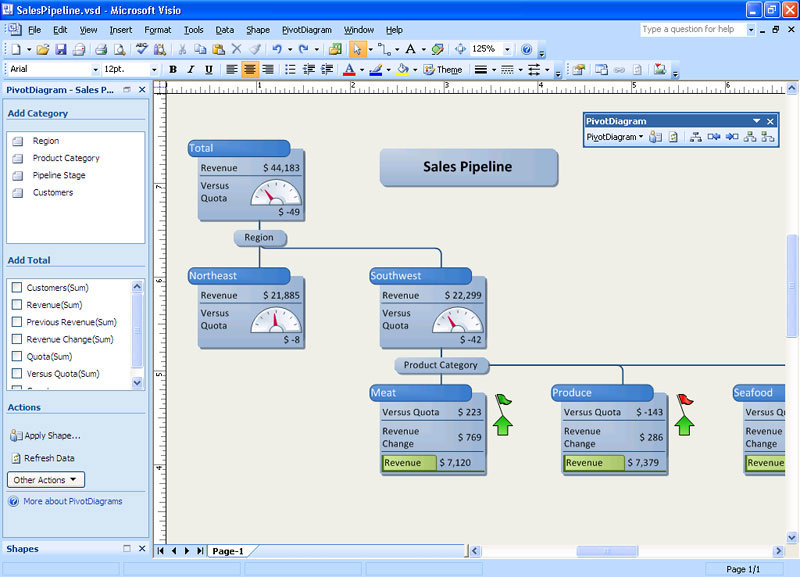Click the Microsoft Visio Help icon
This screenshot has width=800, height=577.
[526, 49]
